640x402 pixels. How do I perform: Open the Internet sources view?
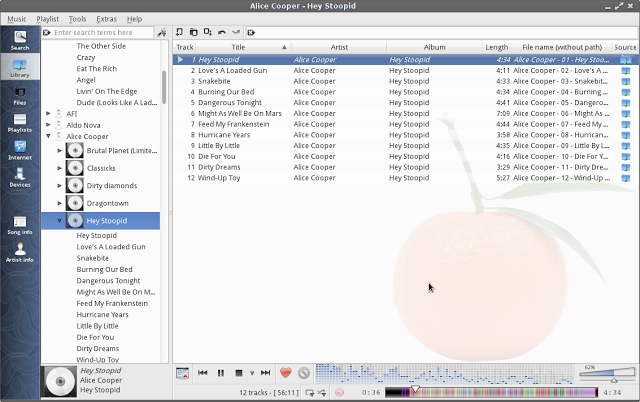(x=20, y=150)
